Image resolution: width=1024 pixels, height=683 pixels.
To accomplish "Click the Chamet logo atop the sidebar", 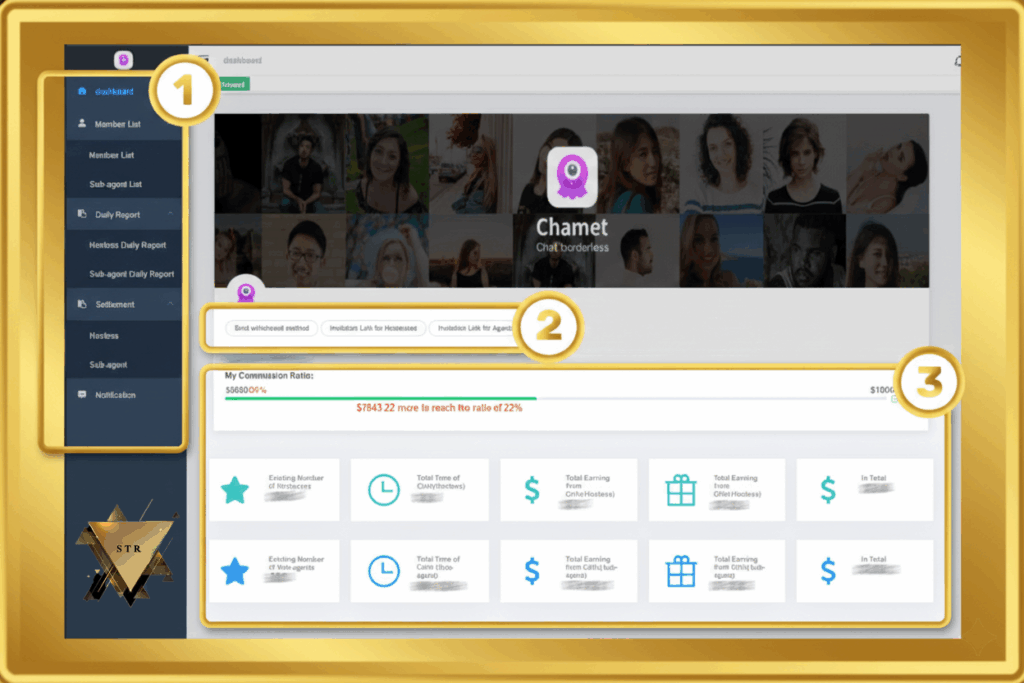I will 123,60.
